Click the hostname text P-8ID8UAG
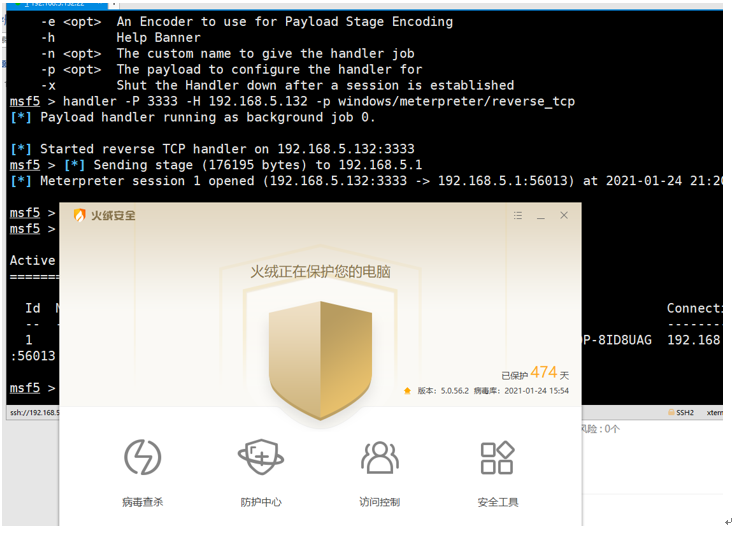This screenshot has height=547, width=734. (617, 340)
